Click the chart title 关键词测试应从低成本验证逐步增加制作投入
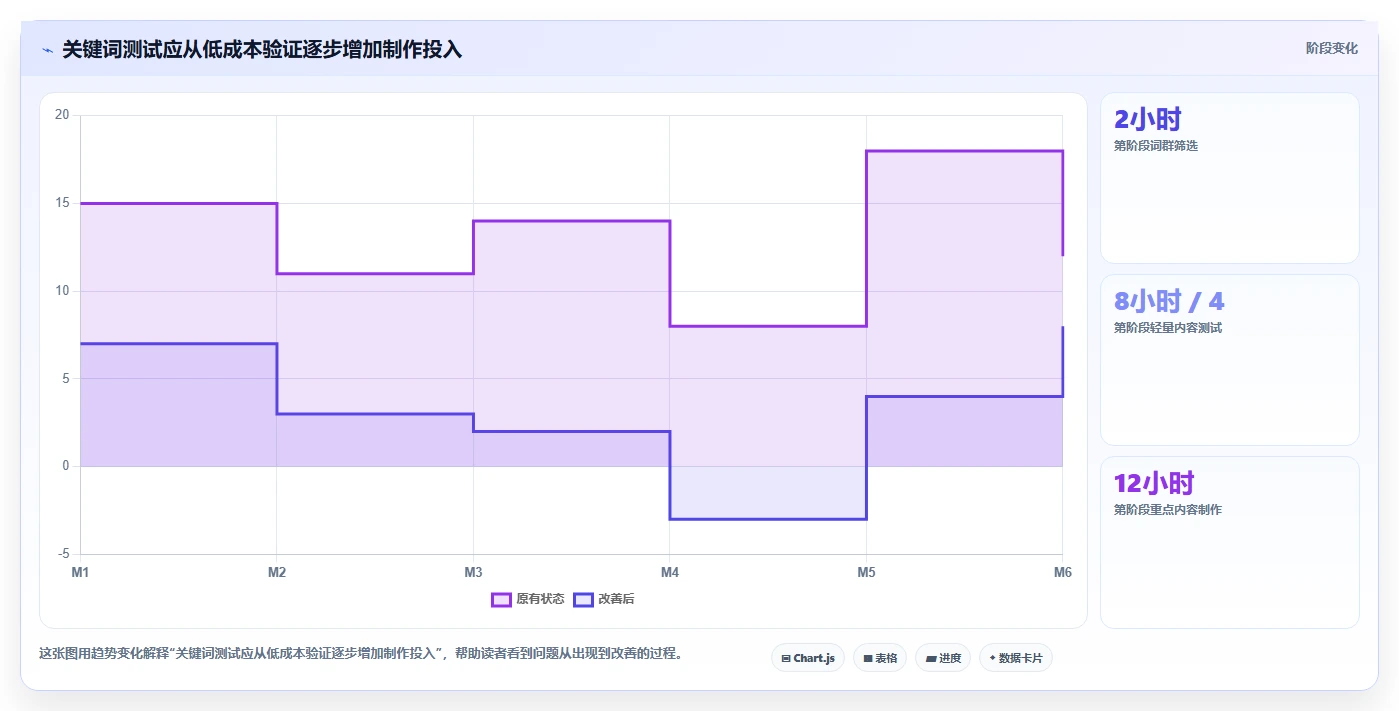The height and width of the screenshot is (711, 1399). 262,49
